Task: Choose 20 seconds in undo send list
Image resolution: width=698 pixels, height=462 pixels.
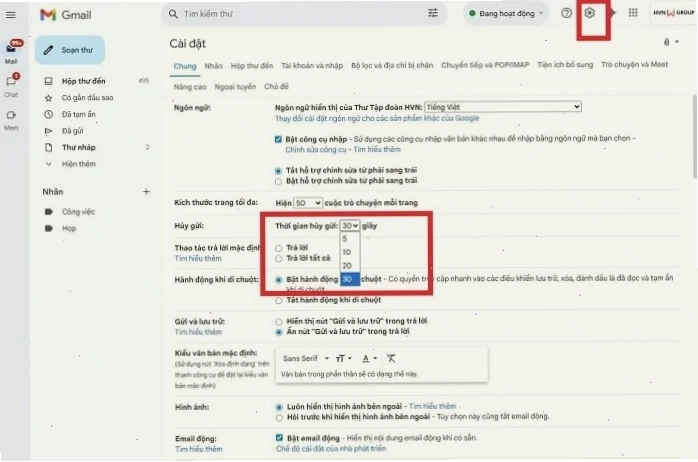Action: click(x=350, y=266)
